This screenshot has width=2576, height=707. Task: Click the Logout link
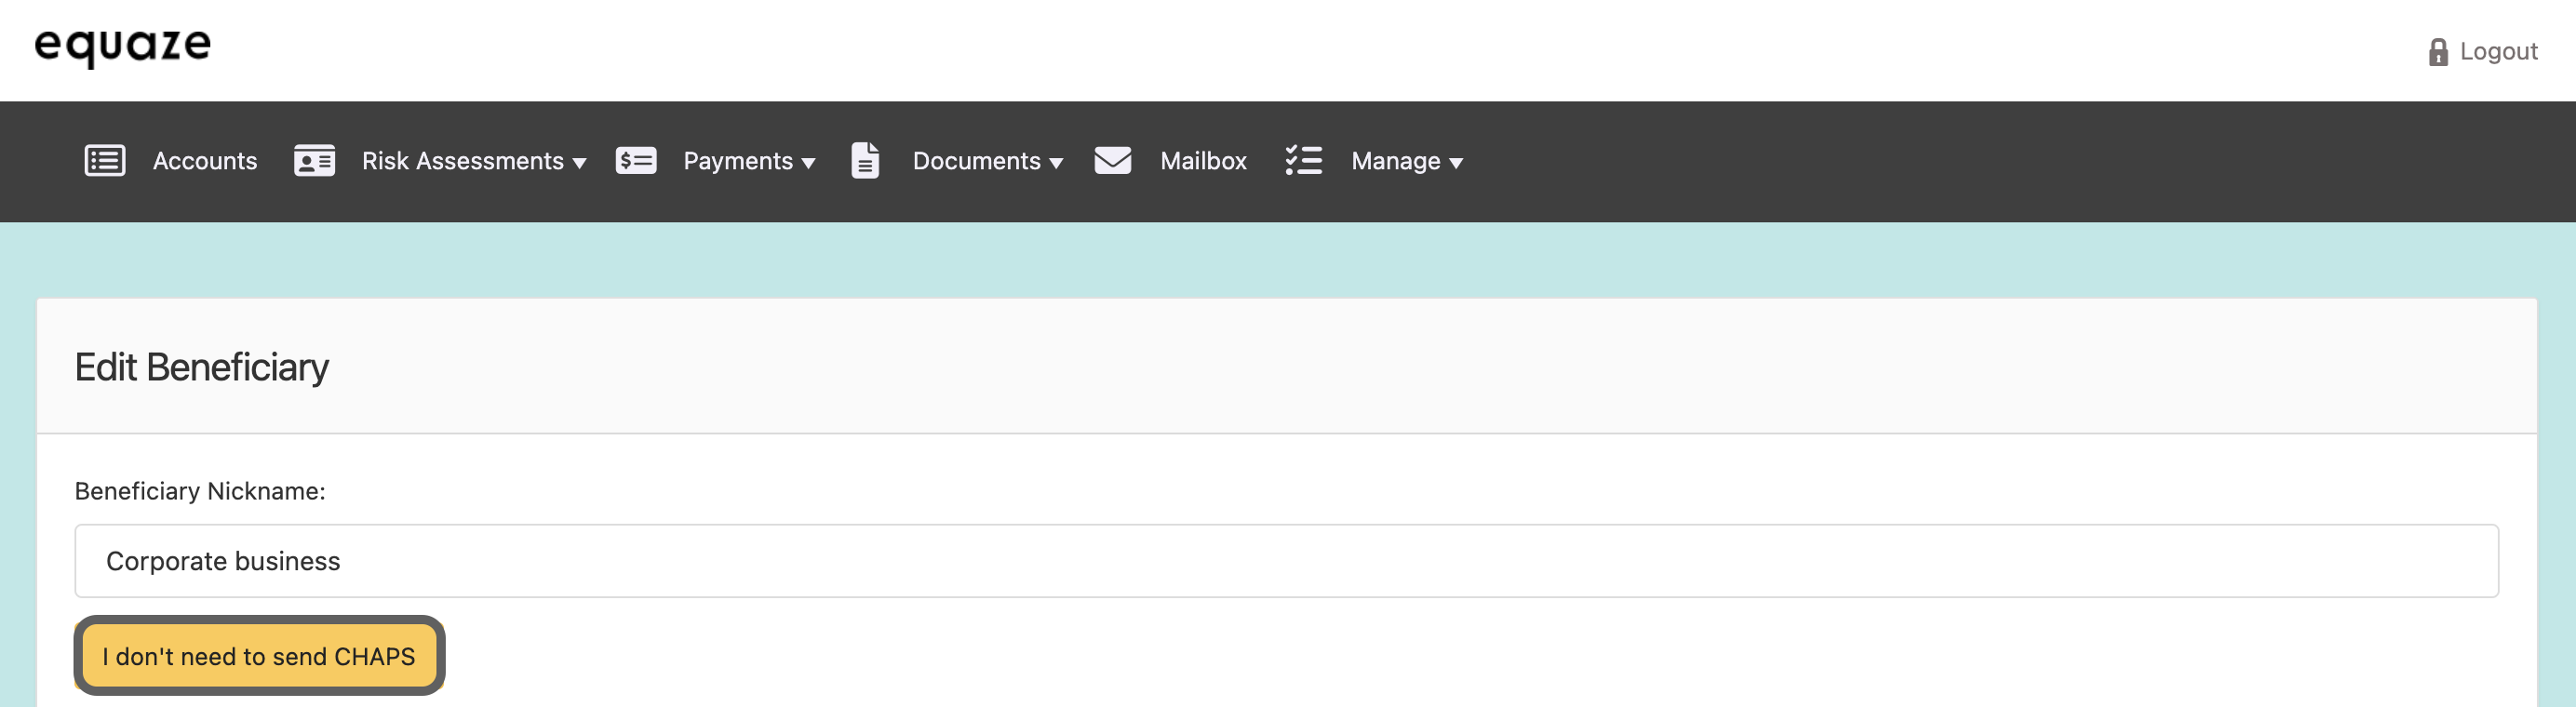(x=2498, y=52)
